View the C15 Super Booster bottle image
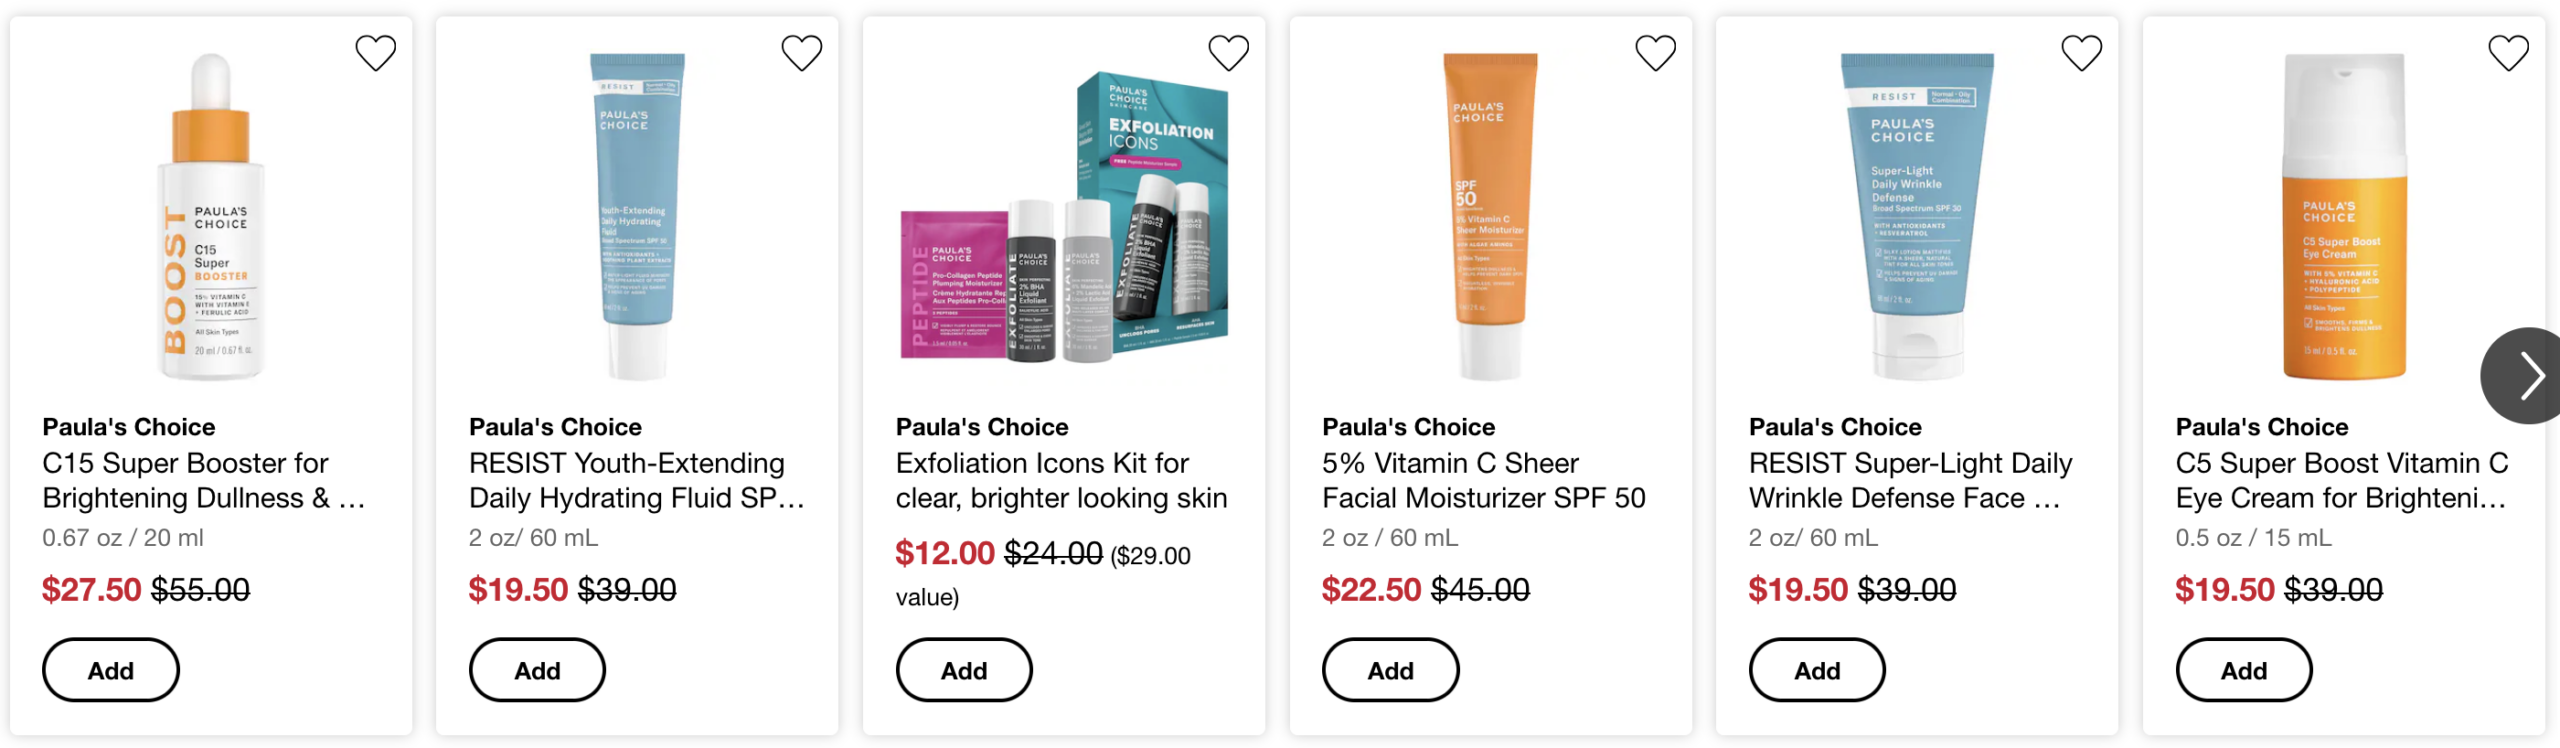Screen dimensions: 2560x748 click(211, 216)
